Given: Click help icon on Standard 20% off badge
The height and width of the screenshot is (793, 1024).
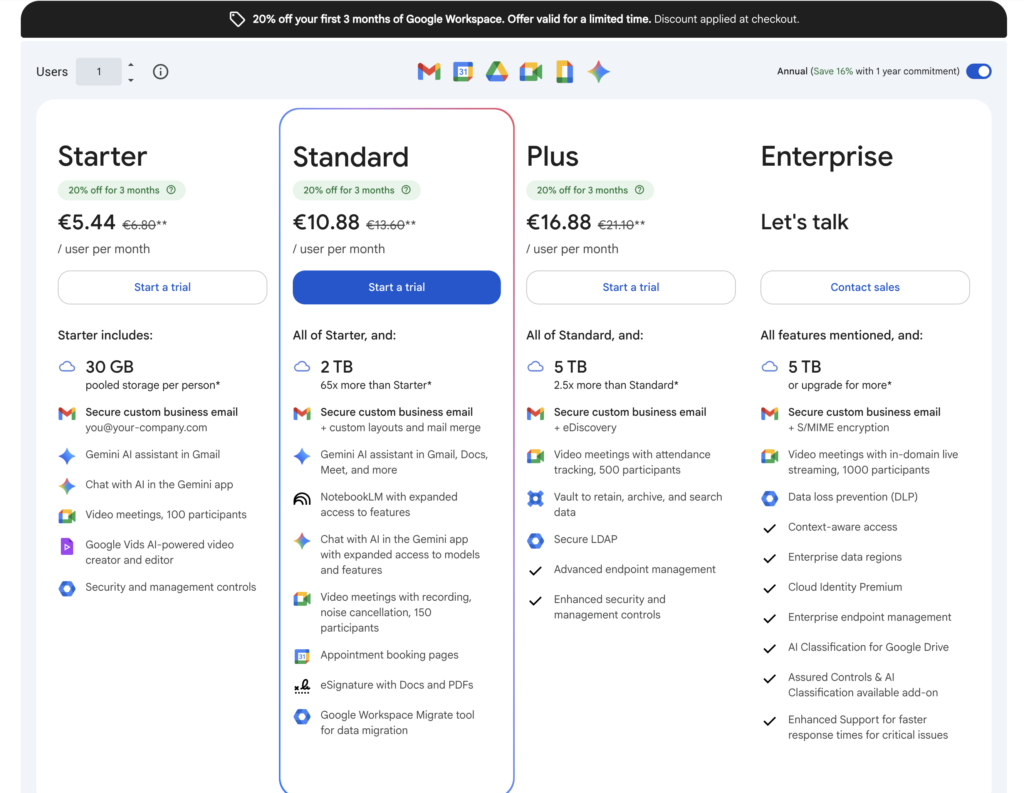Looking at the screenshot, I should tap(406, 190).
